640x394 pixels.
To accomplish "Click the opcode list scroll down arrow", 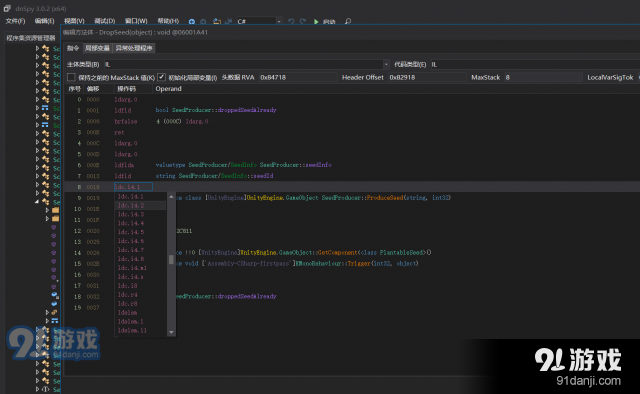I will (x=171, y=332).
